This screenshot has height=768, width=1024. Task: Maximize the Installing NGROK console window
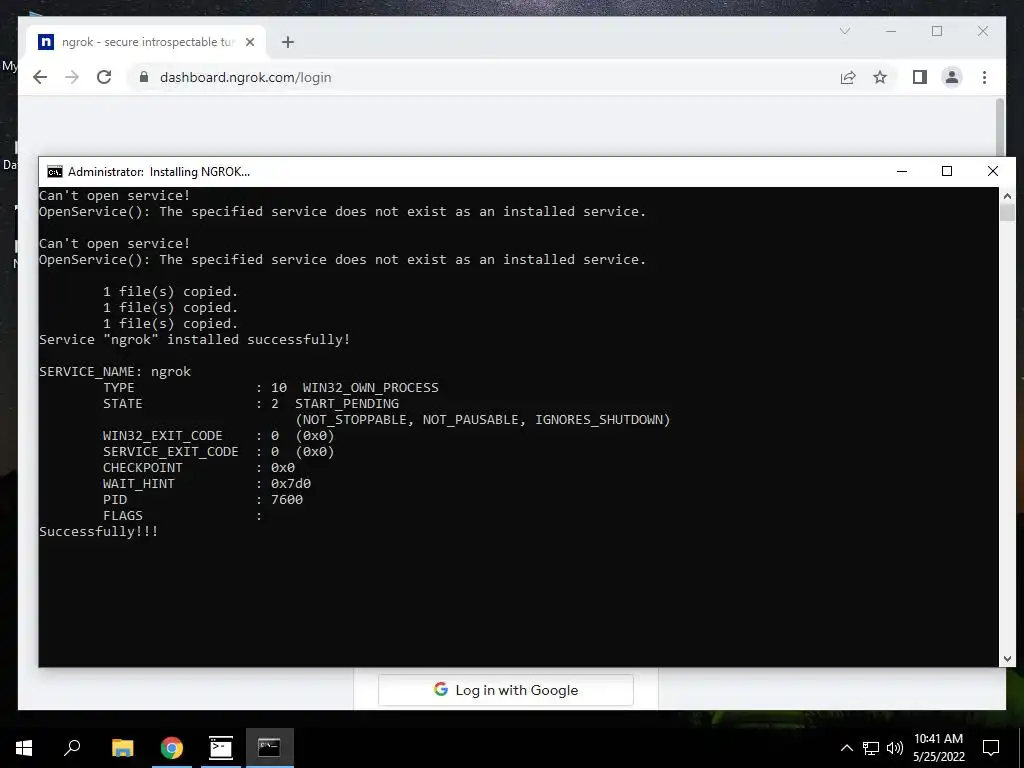(x=947, y=171)
